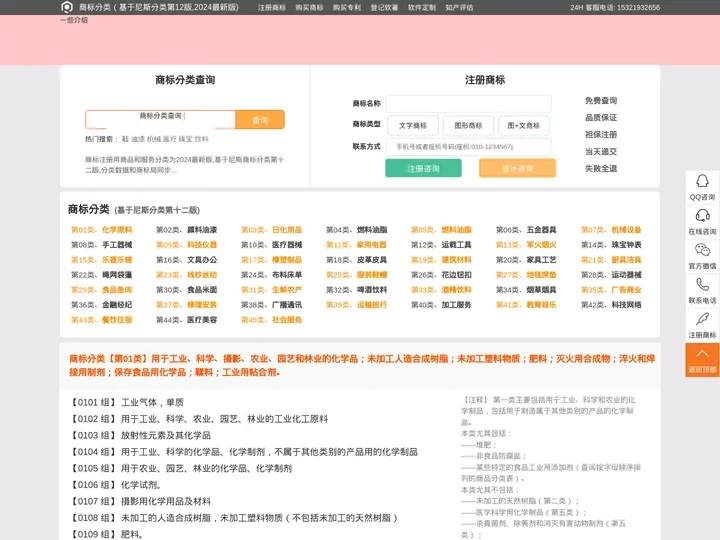Viewport: 720px width, 540px height.
Task: Open 第25类 服装鞋帽 category
Action: click(356, 275)
